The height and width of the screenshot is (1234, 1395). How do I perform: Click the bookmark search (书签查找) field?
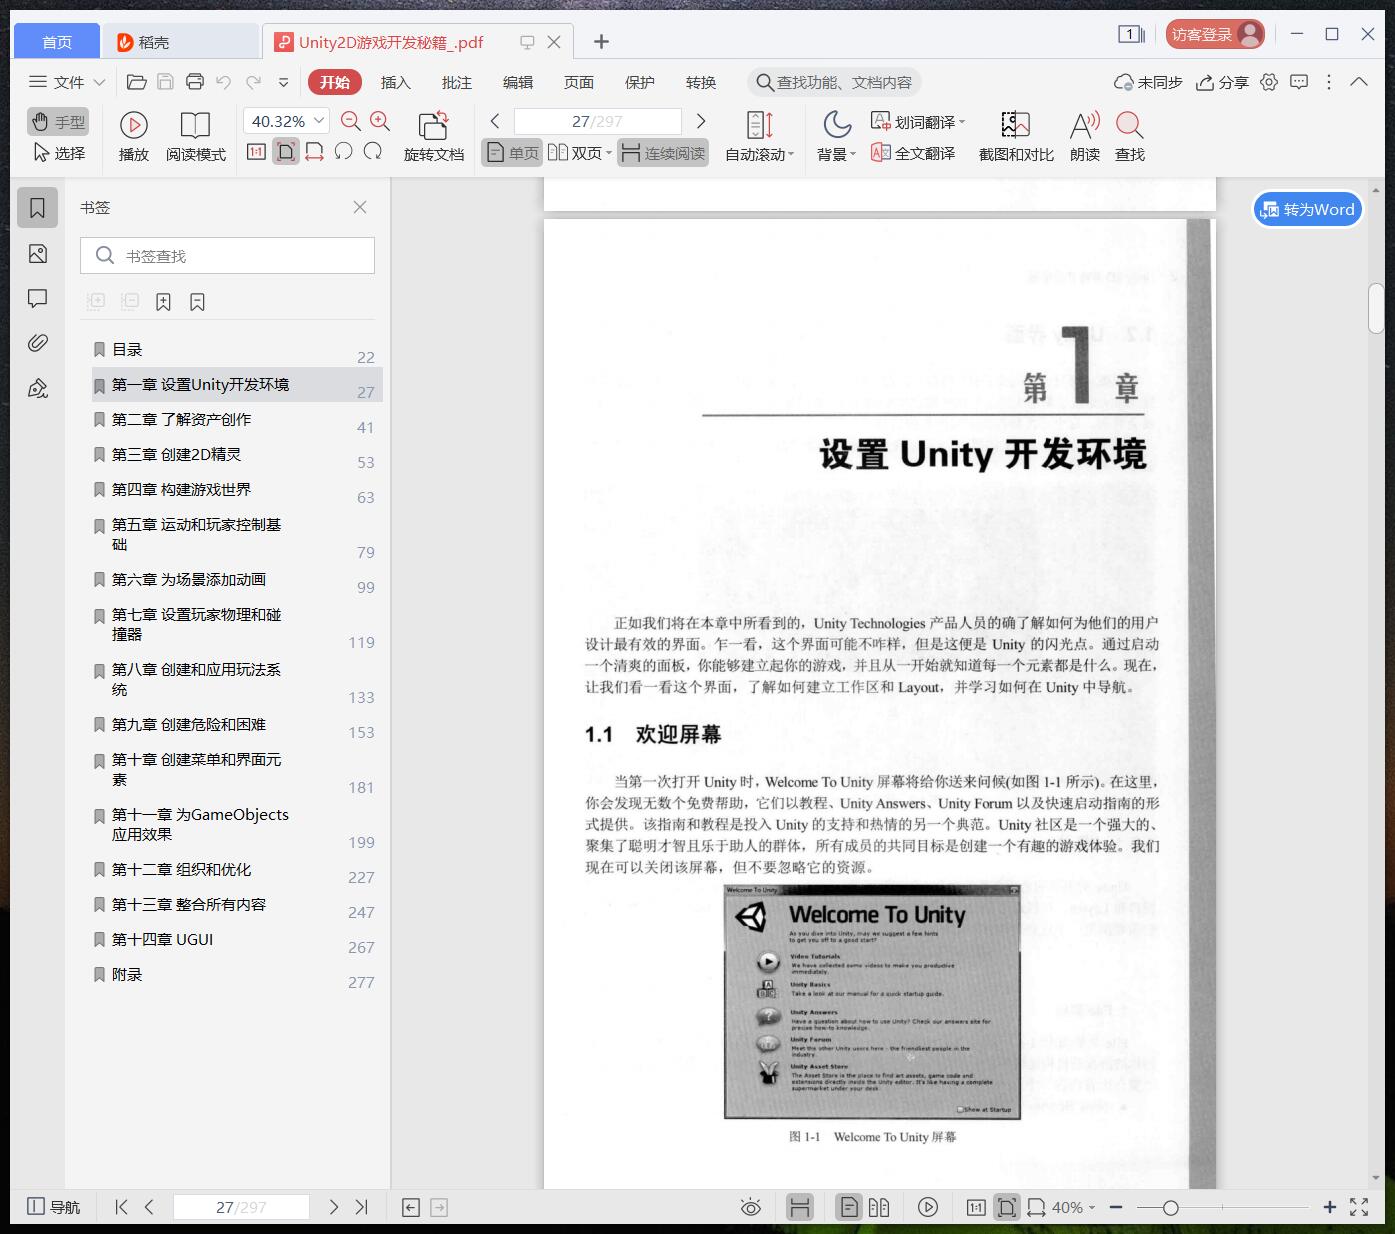(227, 256)
